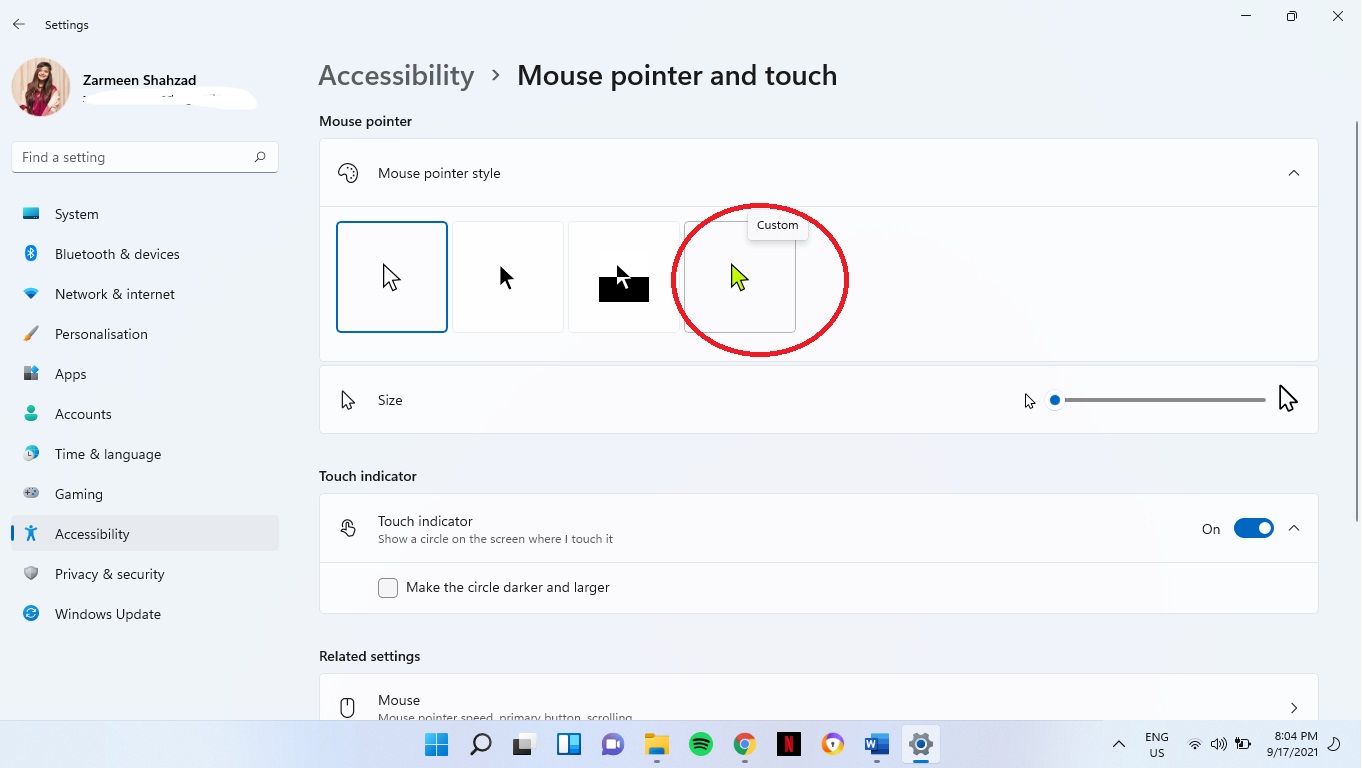Go to Windows Update settings
Screen dimensions: 1362x768
pyautogui.click(x=107, y=614)
